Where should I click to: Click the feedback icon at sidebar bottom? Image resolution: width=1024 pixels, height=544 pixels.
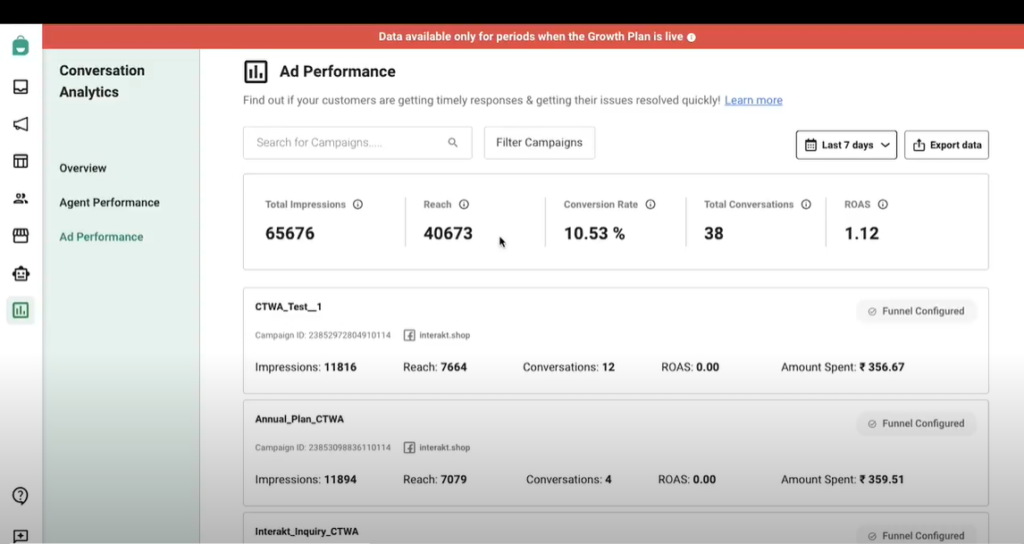coord(20,536)
